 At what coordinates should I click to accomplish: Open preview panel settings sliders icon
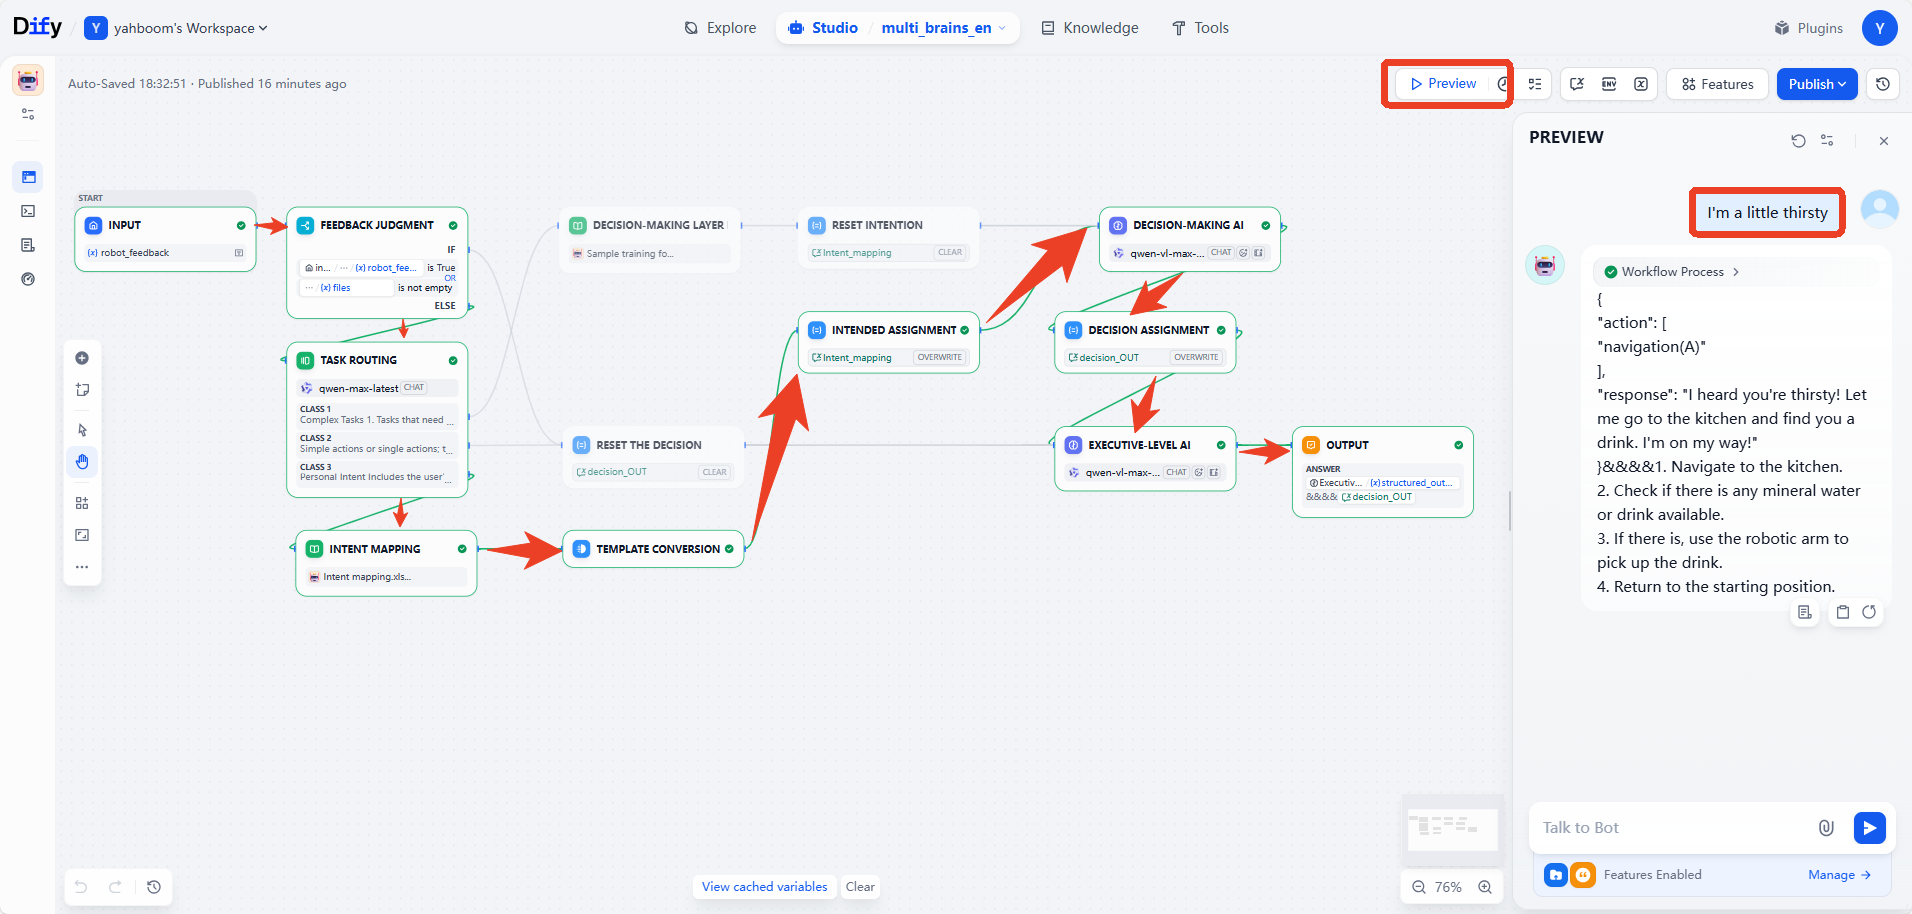[1827, 141]
